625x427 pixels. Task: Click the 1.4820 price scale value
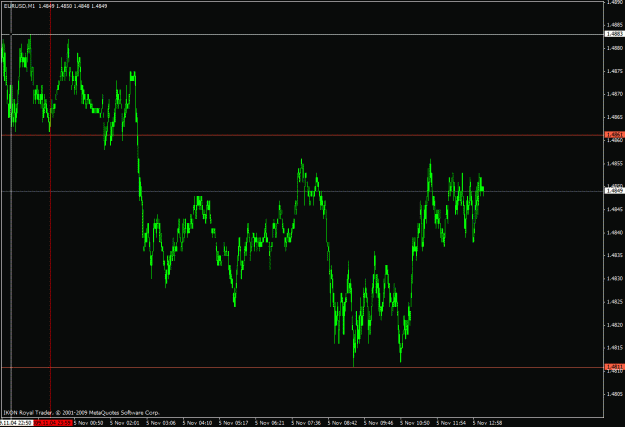pyautogui.click(x=615, y=325)
